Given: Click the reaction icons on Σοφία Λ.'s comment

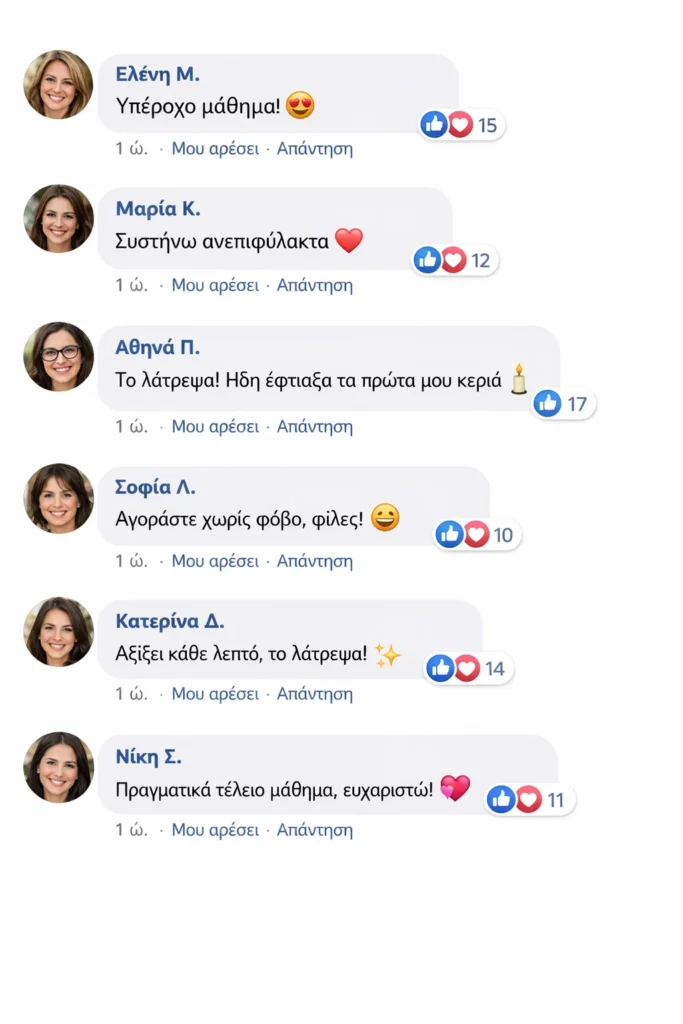Looking at the screenshot, I should point(463,535).
